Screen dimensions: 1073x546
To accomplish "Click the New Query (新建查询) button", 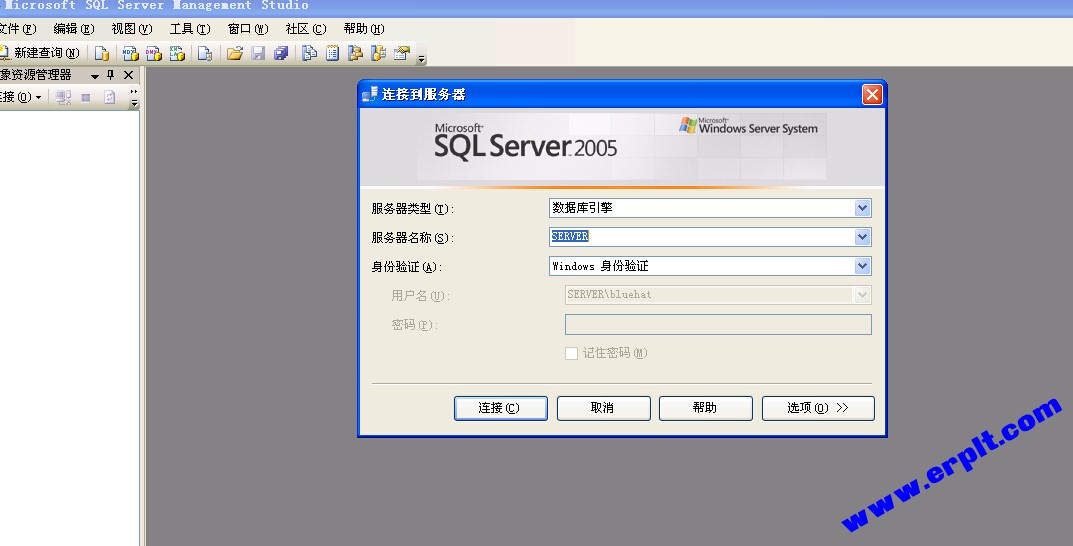I will 40,53.
